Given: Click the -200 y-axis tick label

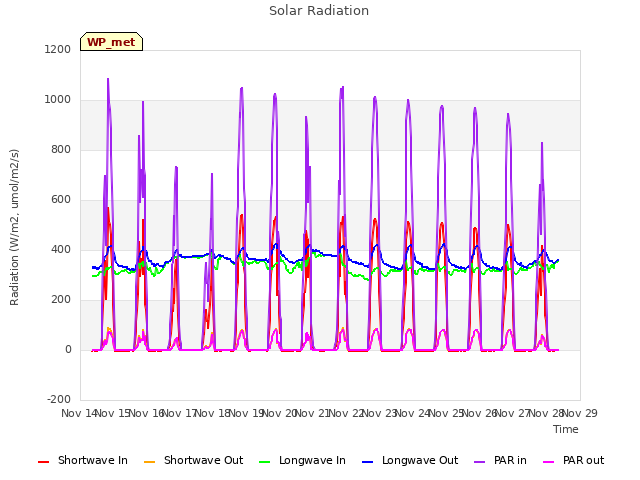Looking at the screenshot, I should pyautogui.click(x=59, y=399).
